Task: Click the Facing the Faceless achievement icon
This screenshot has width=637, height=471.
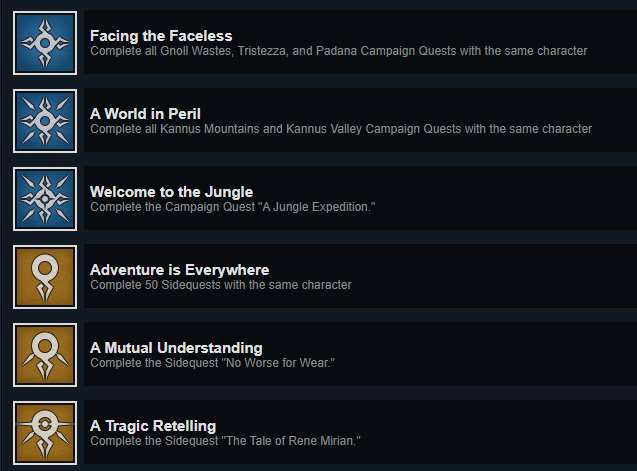Action: (45, 43)
